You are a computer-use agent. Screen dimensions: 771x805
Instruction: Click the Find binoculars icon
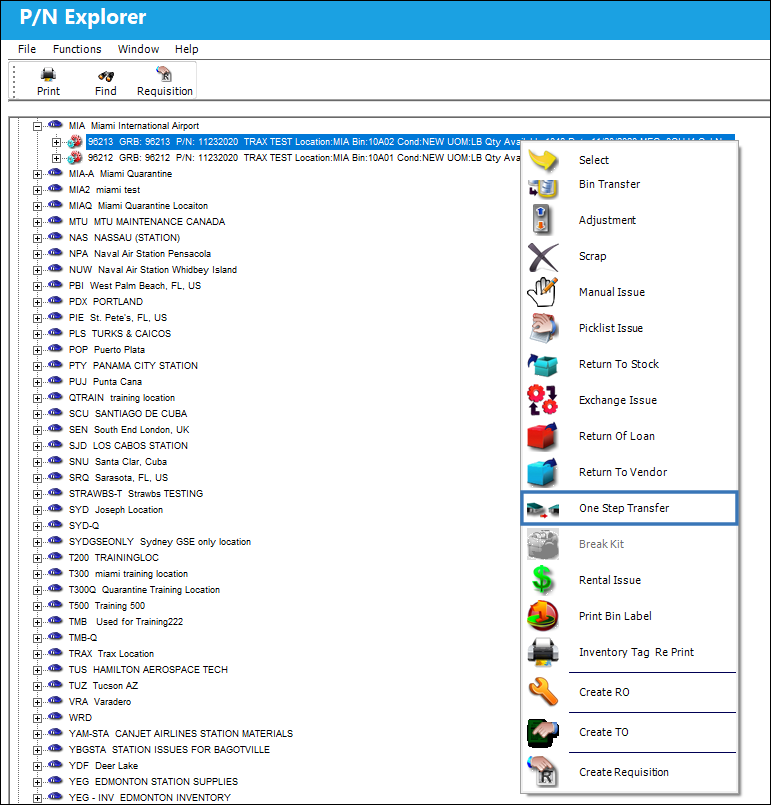106,76
